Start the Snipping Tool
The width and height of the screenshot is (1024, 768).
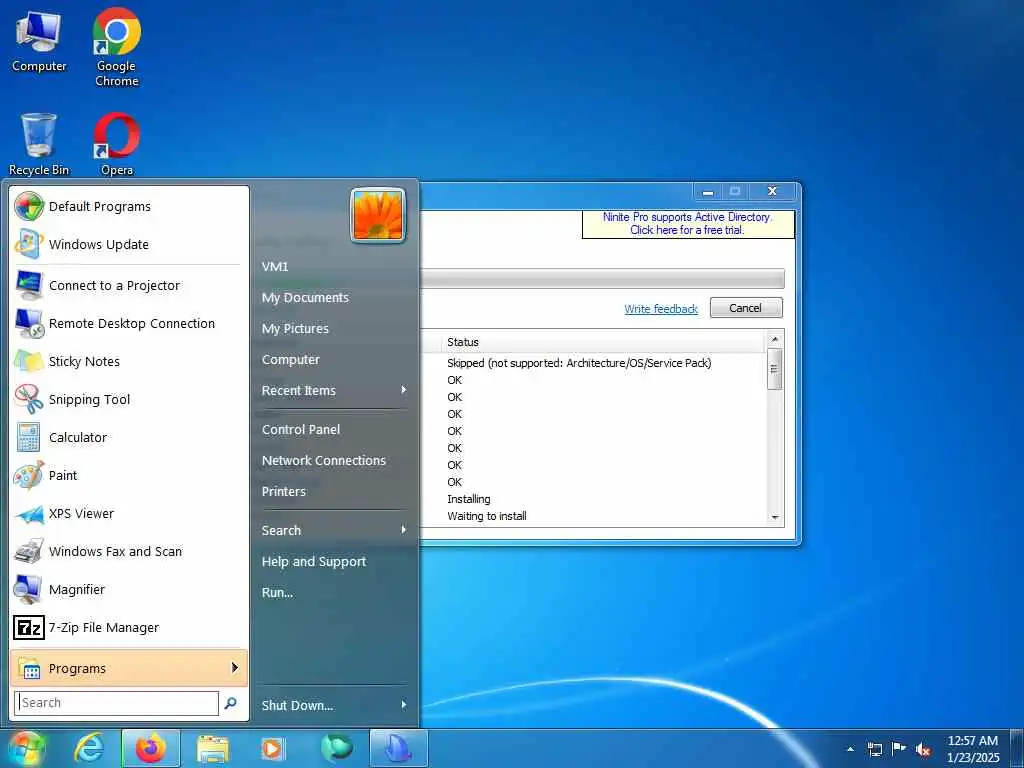click(x=129, y=399)
